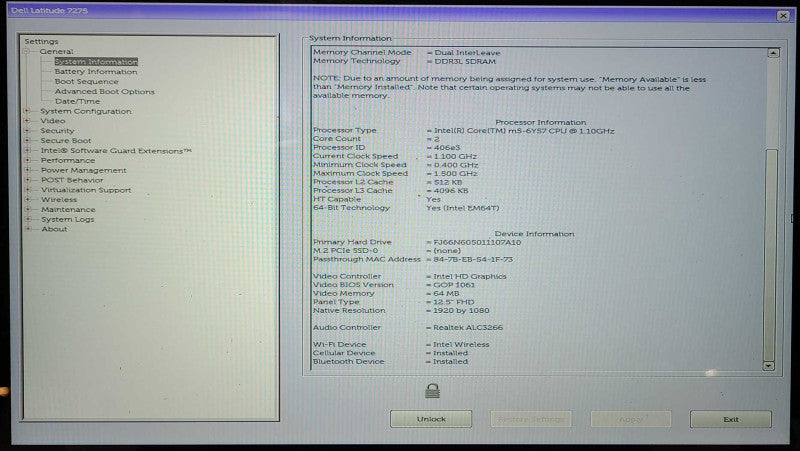Viewport: 800px width, 451px height.
Task: Click the scroll up arrow
Action: [x=773, y=53]
